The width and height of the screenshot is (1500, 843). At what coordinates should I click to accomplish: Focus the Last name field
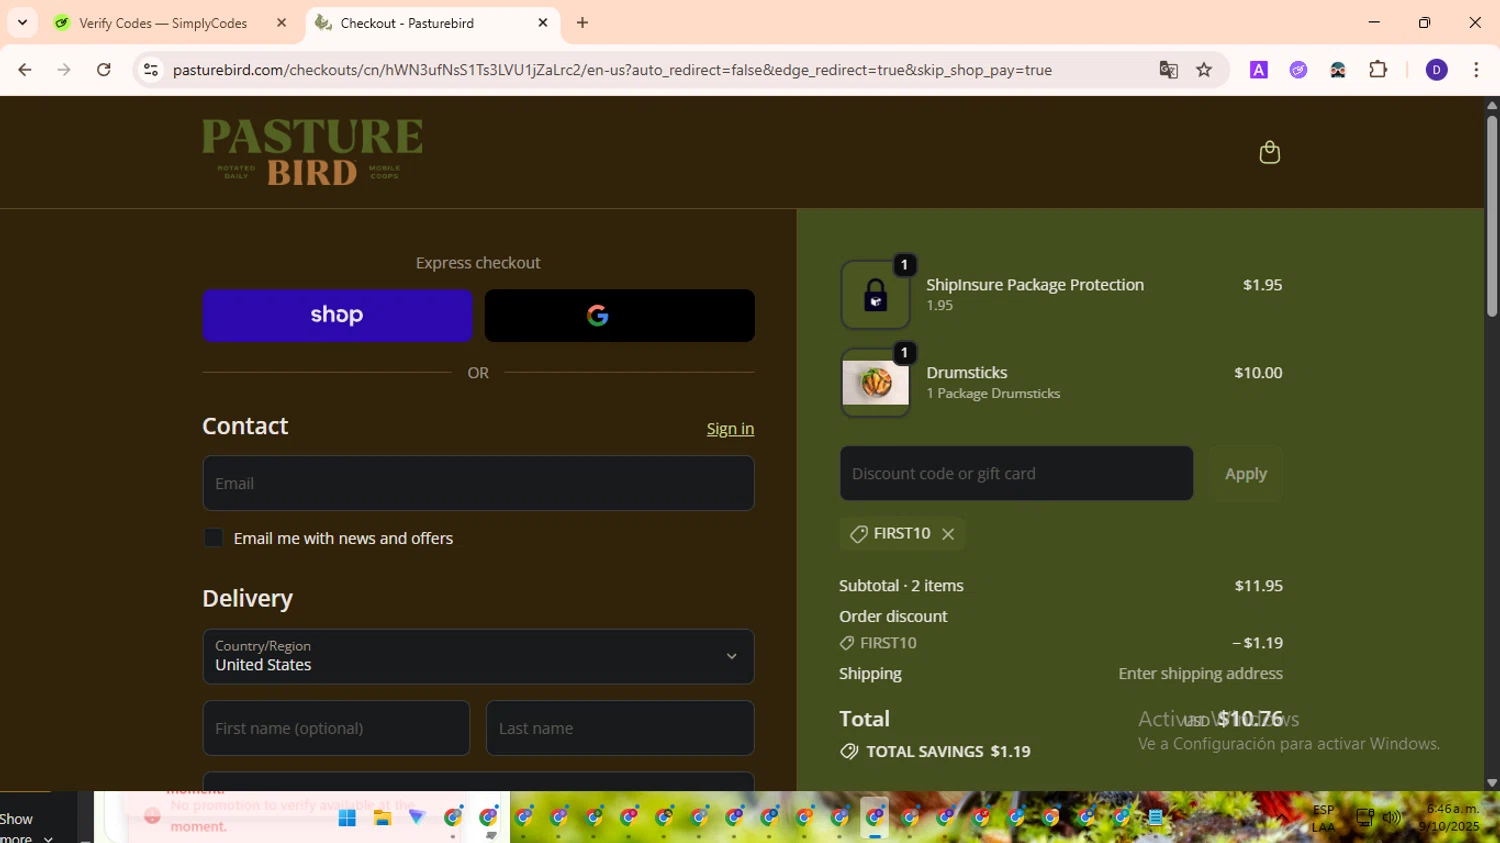tap(620, 728)
